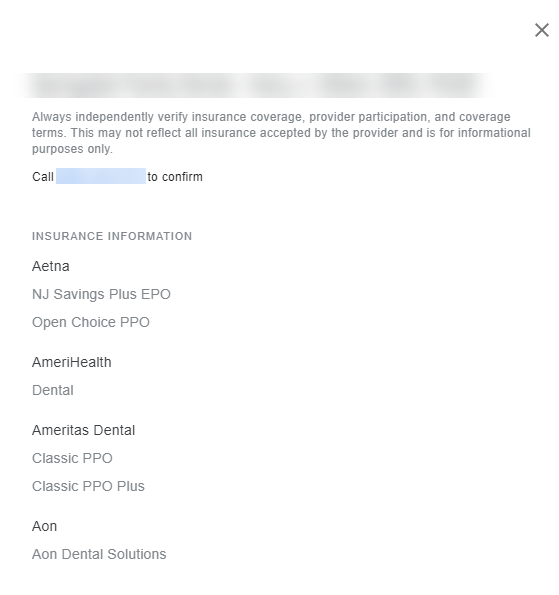Pick the Classic PPO Plus plan
Viewport: 559px width, 595px height.
88,486
